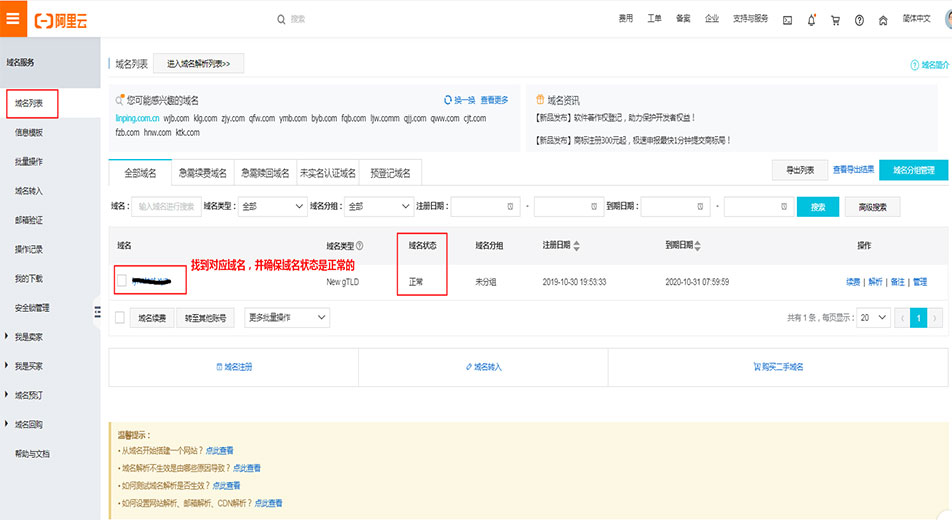Image resolution: width=952 pixels, height=520 pixels.
Task: Click the domain name search input field
Action: tap(164, 207)
